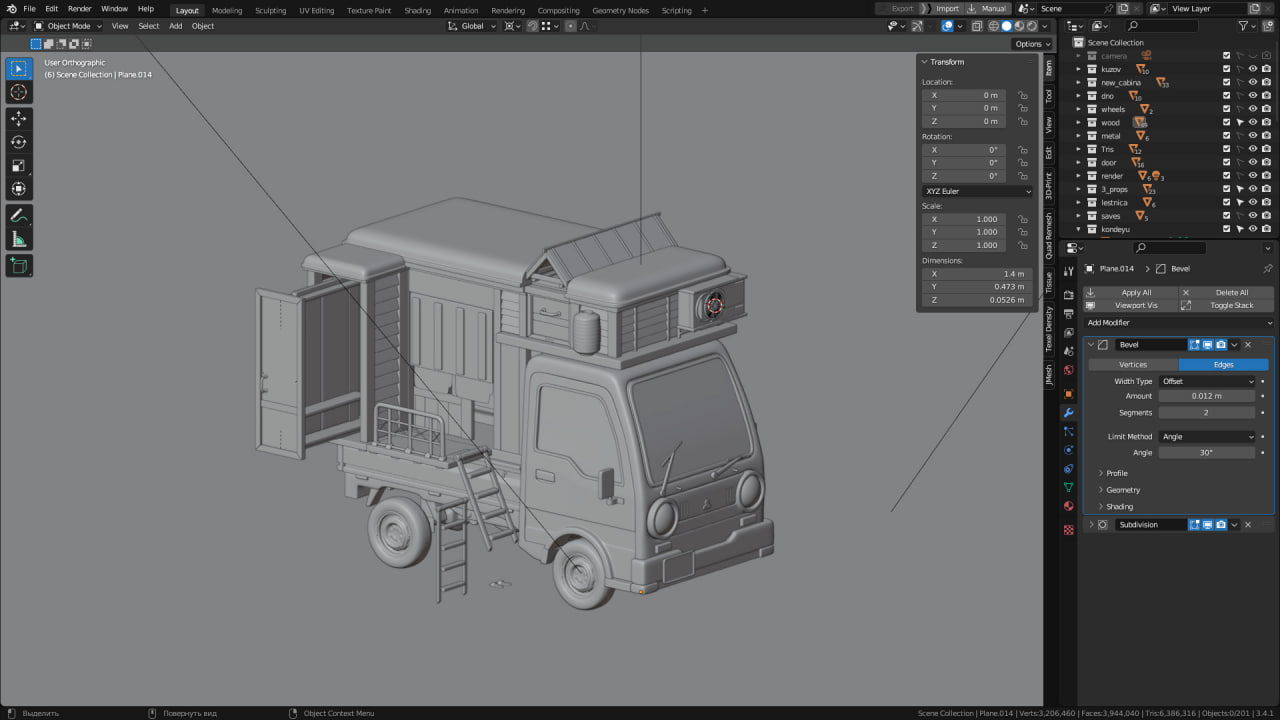Activate the Rotate tool
Viewport: 1280px width, 720px height.
point(19,142)
